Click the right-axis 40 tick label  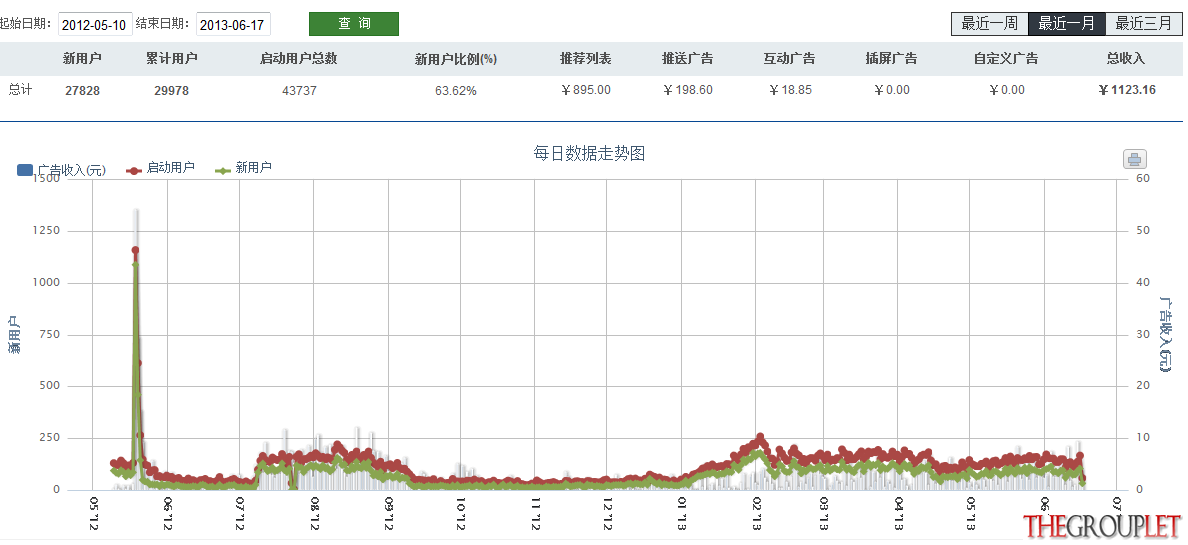coord(1143,282)
